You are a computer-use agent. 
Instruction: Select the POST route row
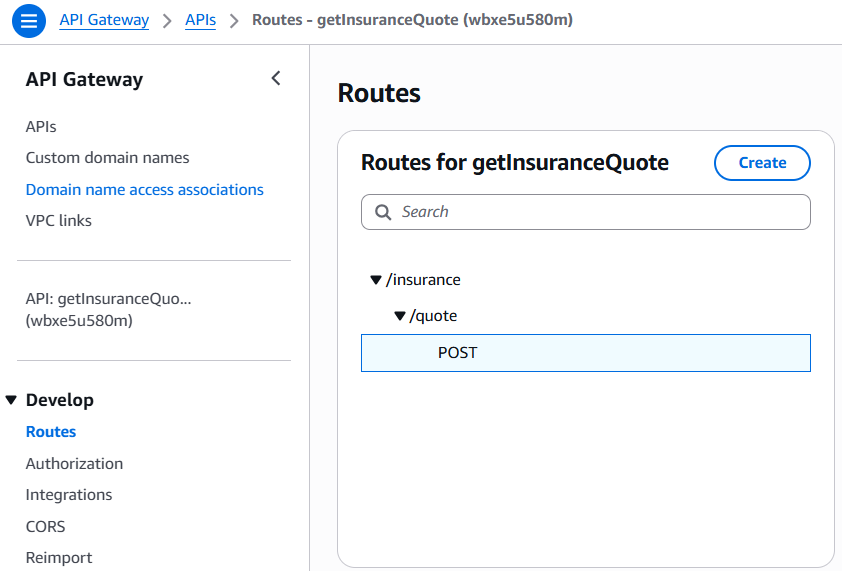pyautogui.click(x=586, y=353)
